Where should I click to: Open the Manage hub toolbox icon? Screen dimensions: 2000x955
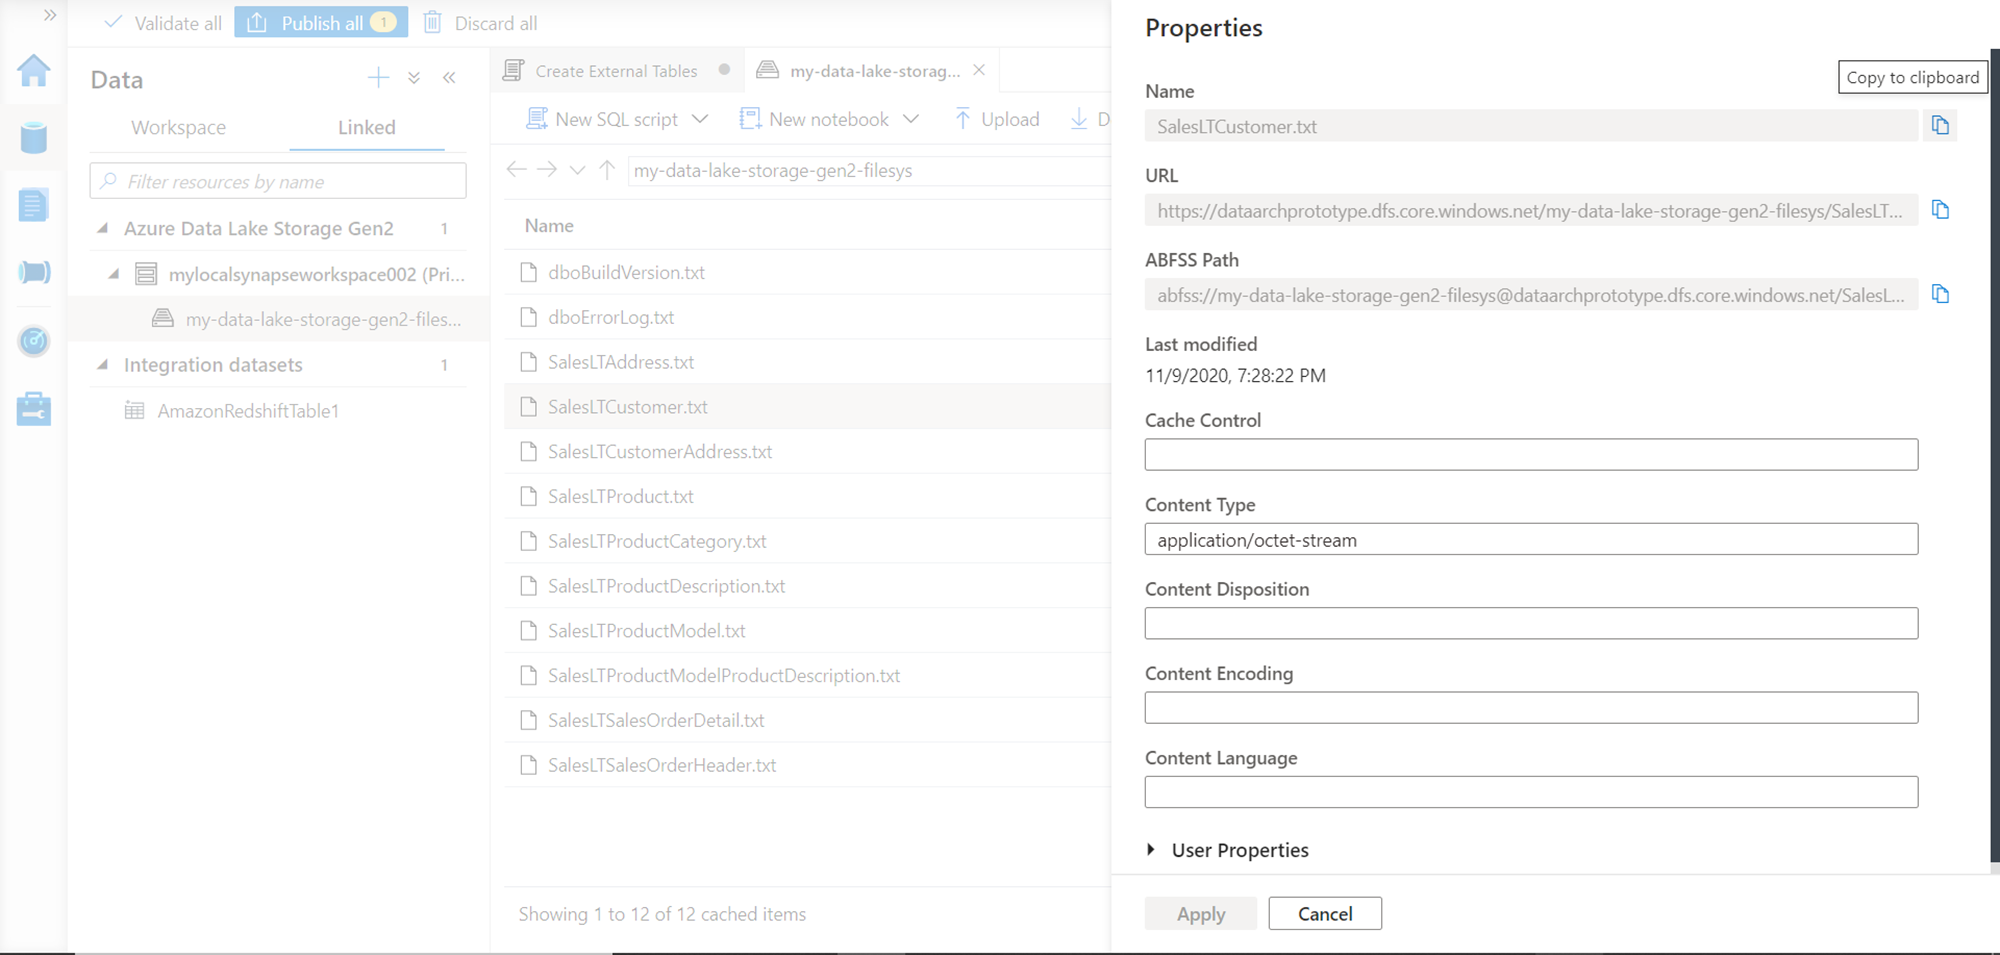coord(34,409)
